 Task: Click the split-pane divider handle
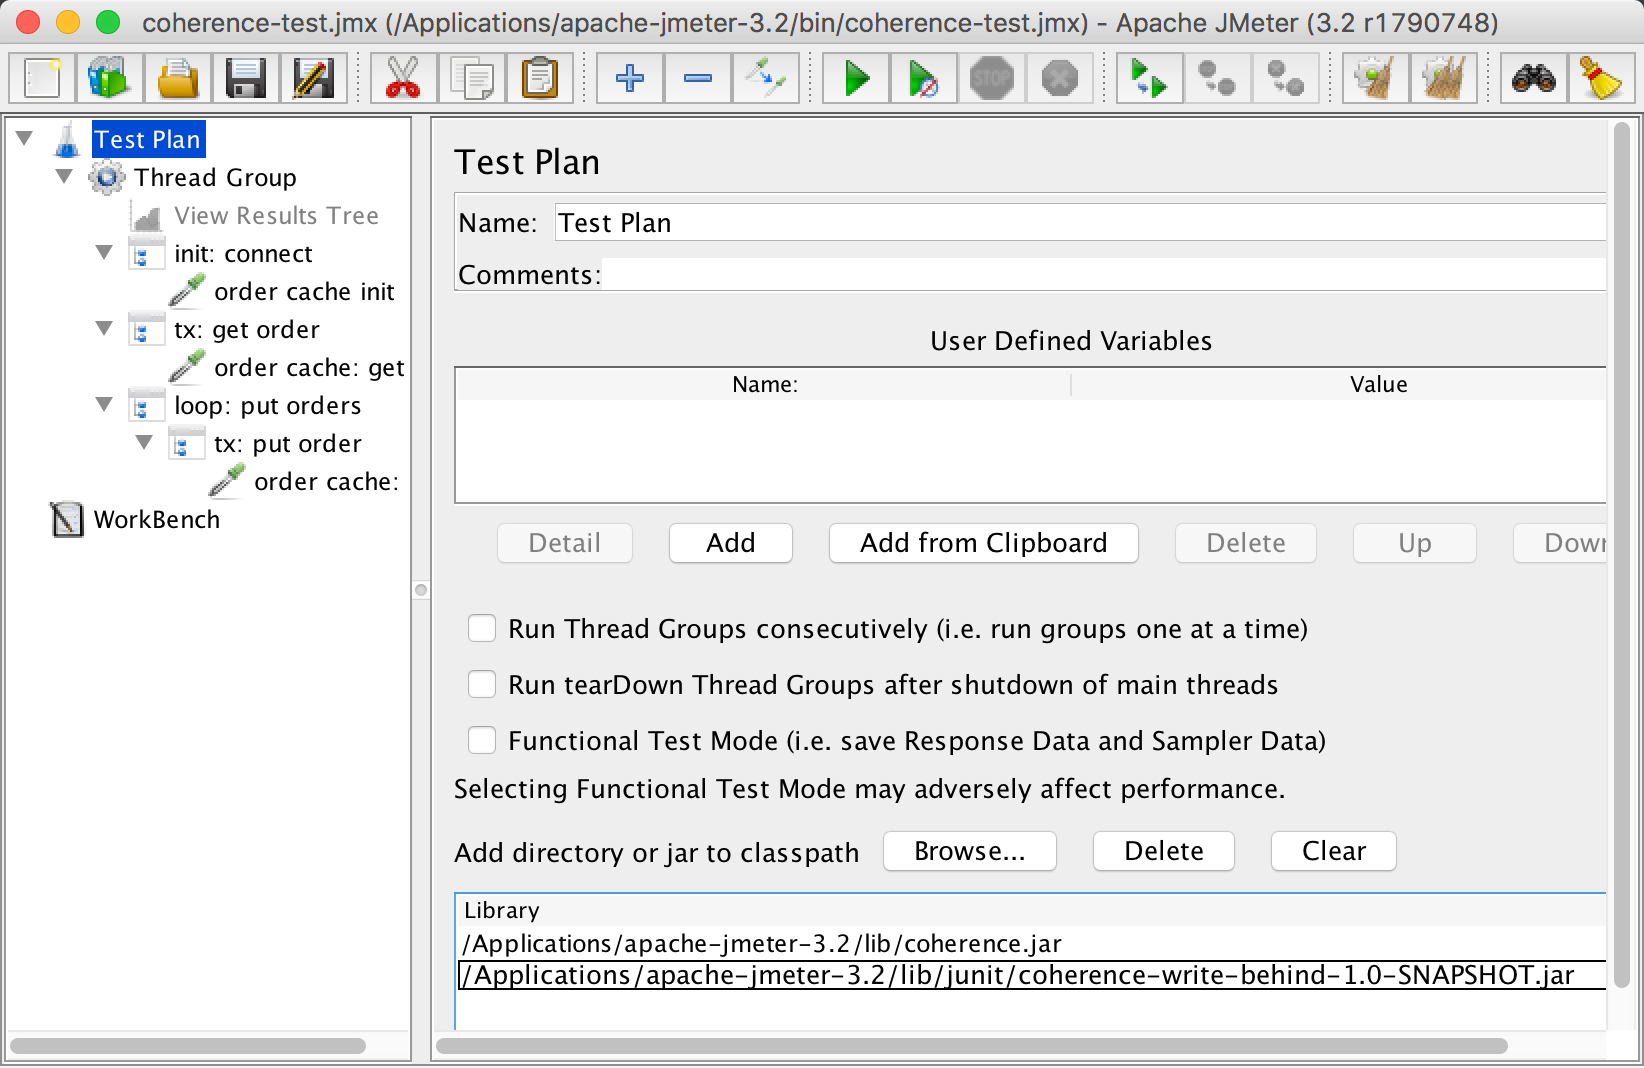tap(421, 590)
